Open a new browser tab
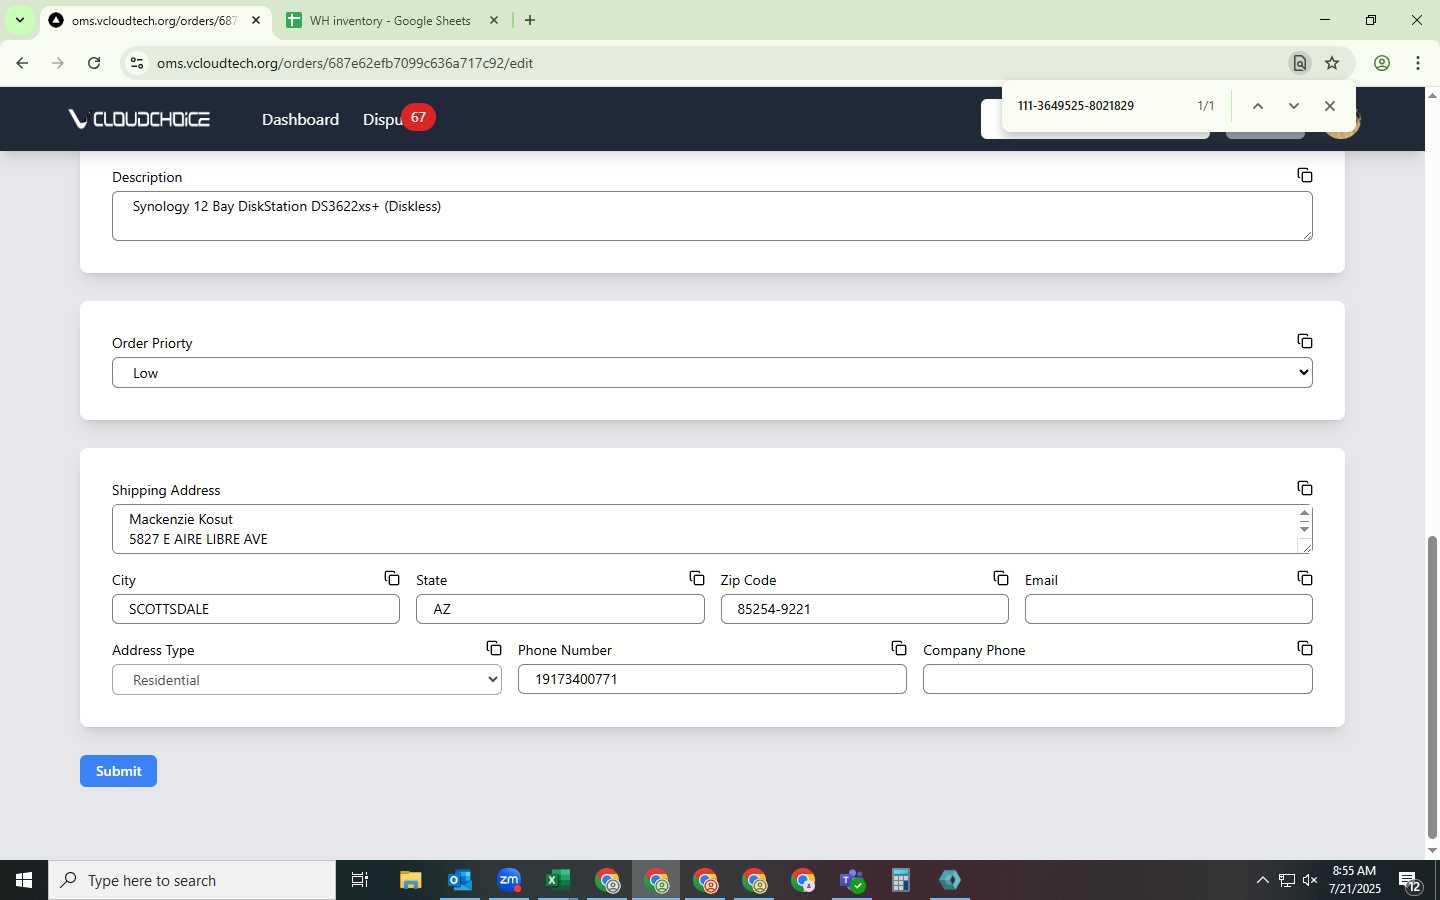The width and height of the screenshot is (1440, 900). pos(529,20)
